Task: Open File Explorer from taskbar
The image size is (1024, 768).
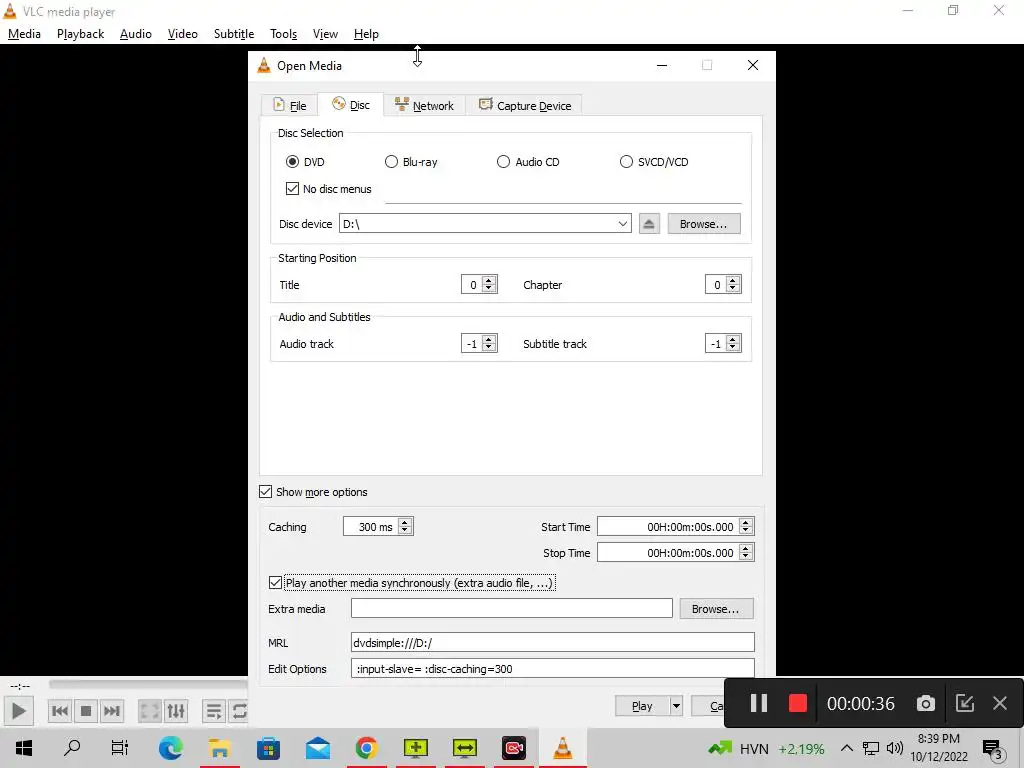Action: click(x=219, y=748)
